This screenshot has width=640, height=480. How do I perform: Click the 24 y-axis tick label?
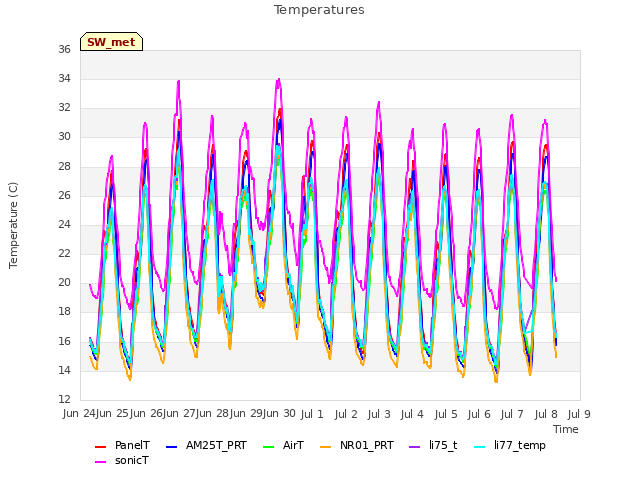[64, 224]
